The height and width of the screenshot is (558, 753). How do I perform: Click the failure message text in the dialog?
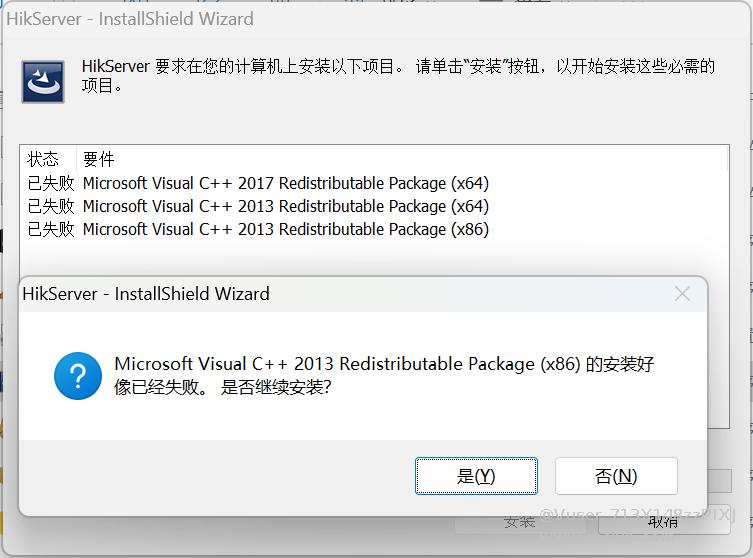click(384, 376)
